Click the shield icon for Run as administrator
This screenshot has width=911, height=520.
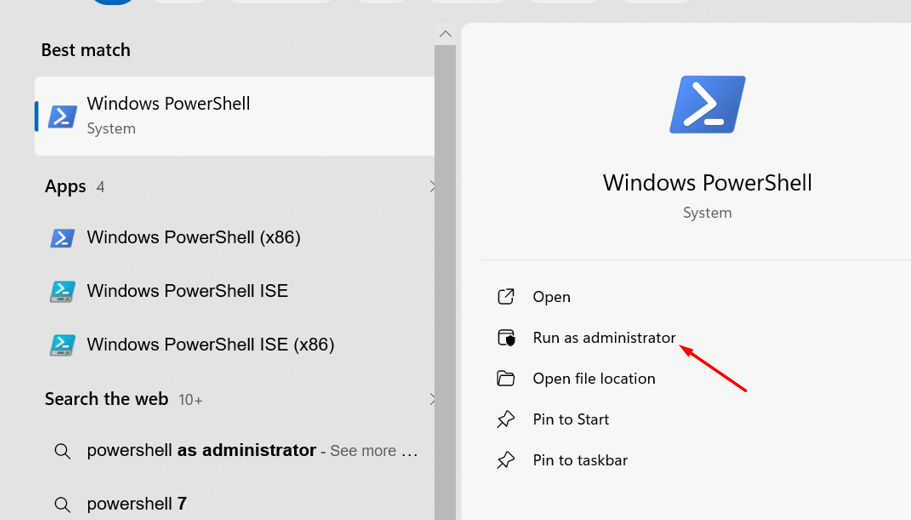click(x=506, y=338)
